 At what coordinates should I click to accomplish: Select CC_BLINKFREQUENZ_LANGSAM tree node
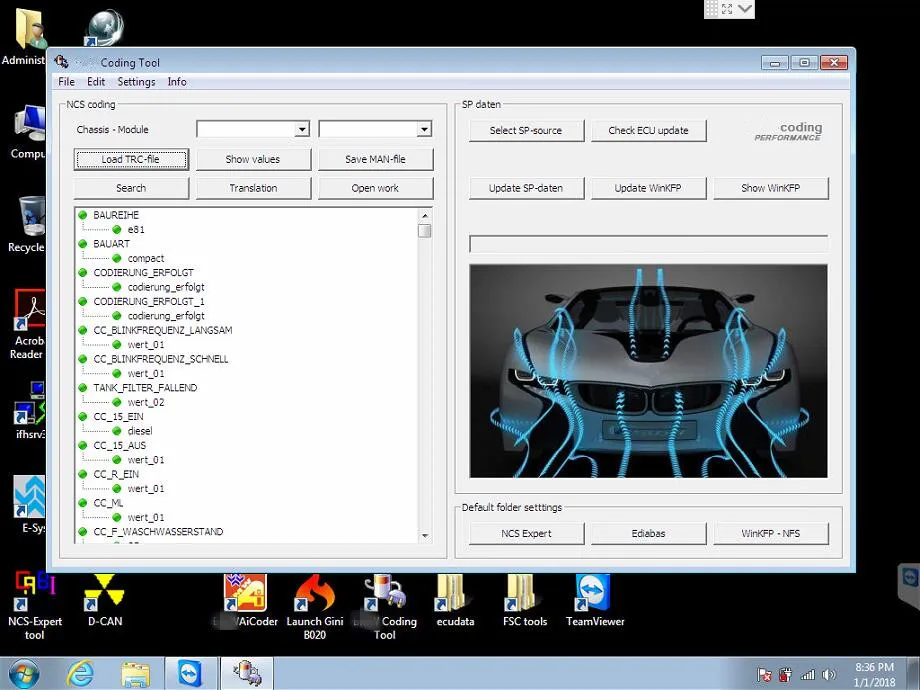[x=163, y=330]
